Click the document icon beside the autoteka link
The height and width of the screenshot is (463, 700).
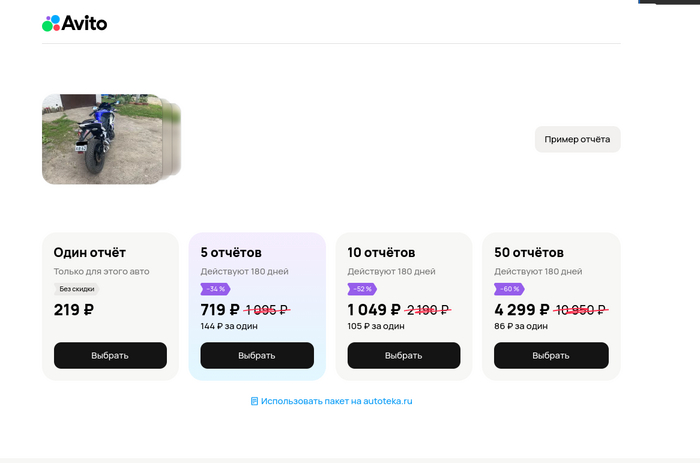click(x=254, y=401)
